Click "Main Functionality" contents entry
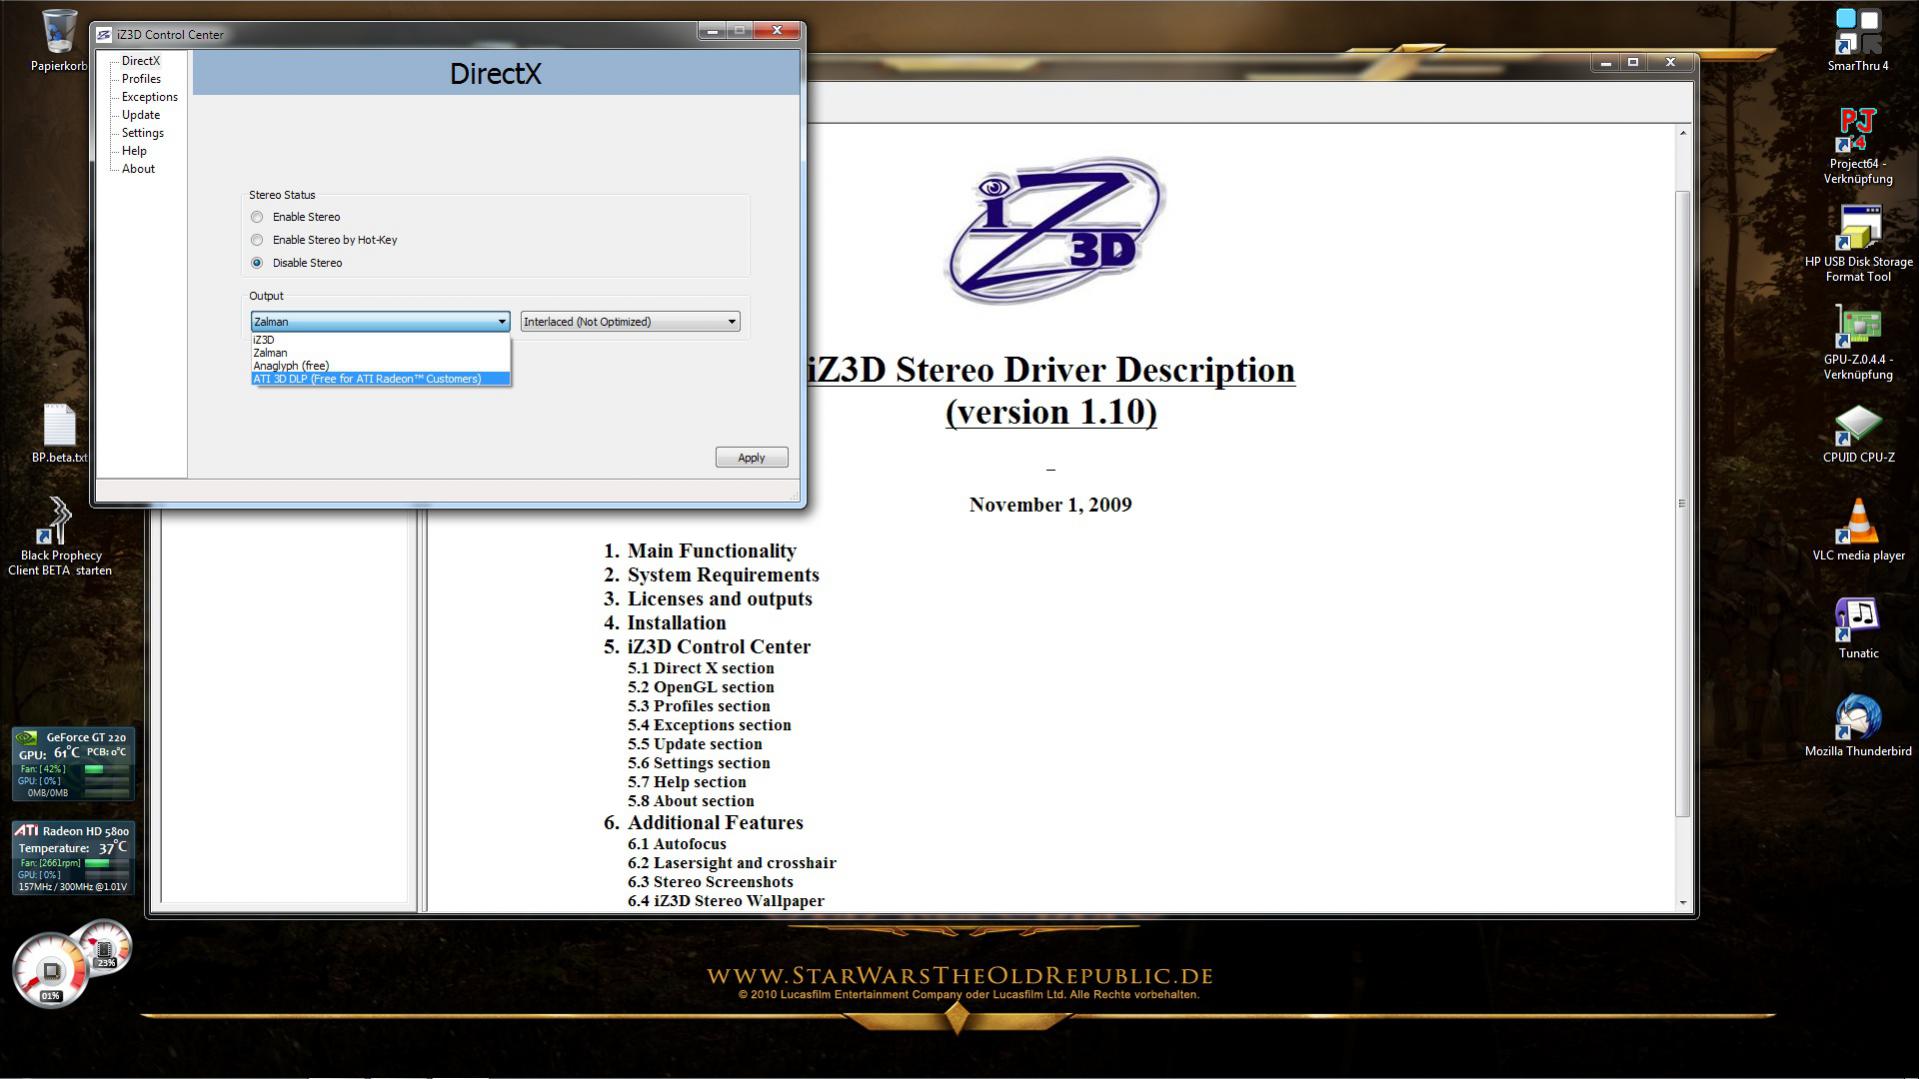The width and height of the screenshot is (1919, 1079). [711, 551]
